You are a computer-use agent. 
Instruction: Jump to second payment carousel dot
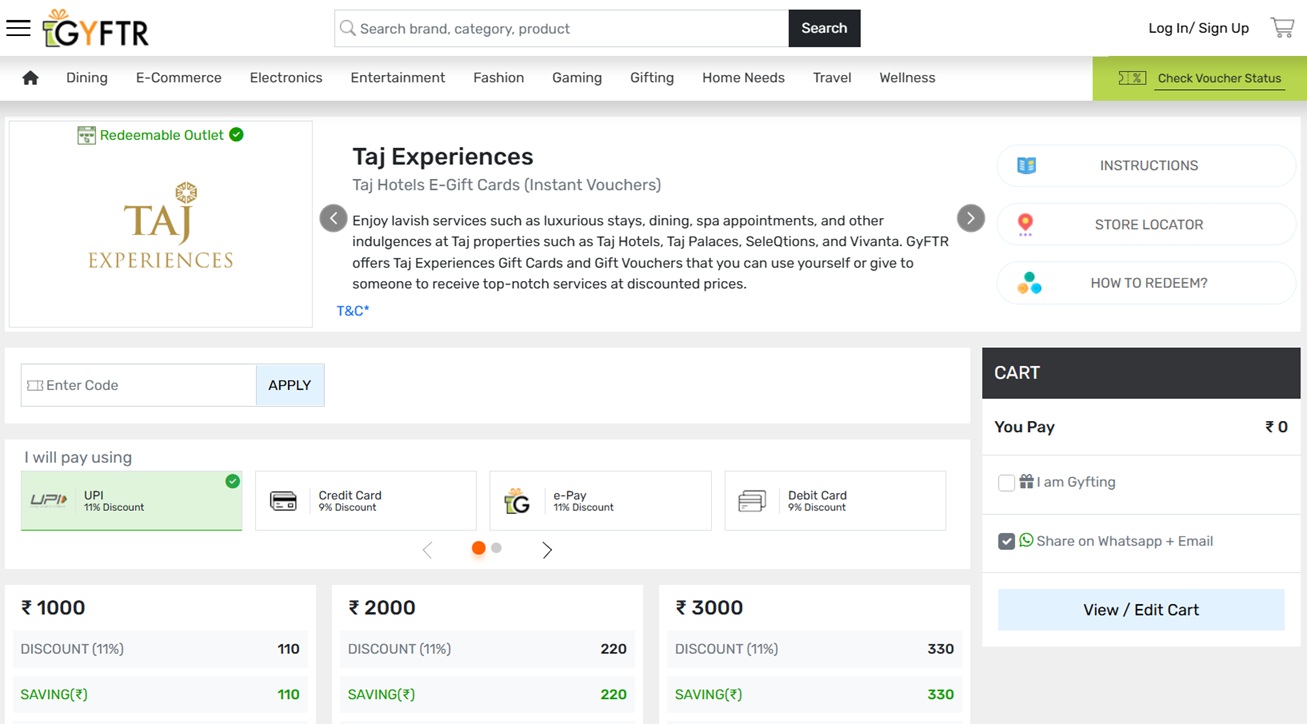click(x=497, y=548)
